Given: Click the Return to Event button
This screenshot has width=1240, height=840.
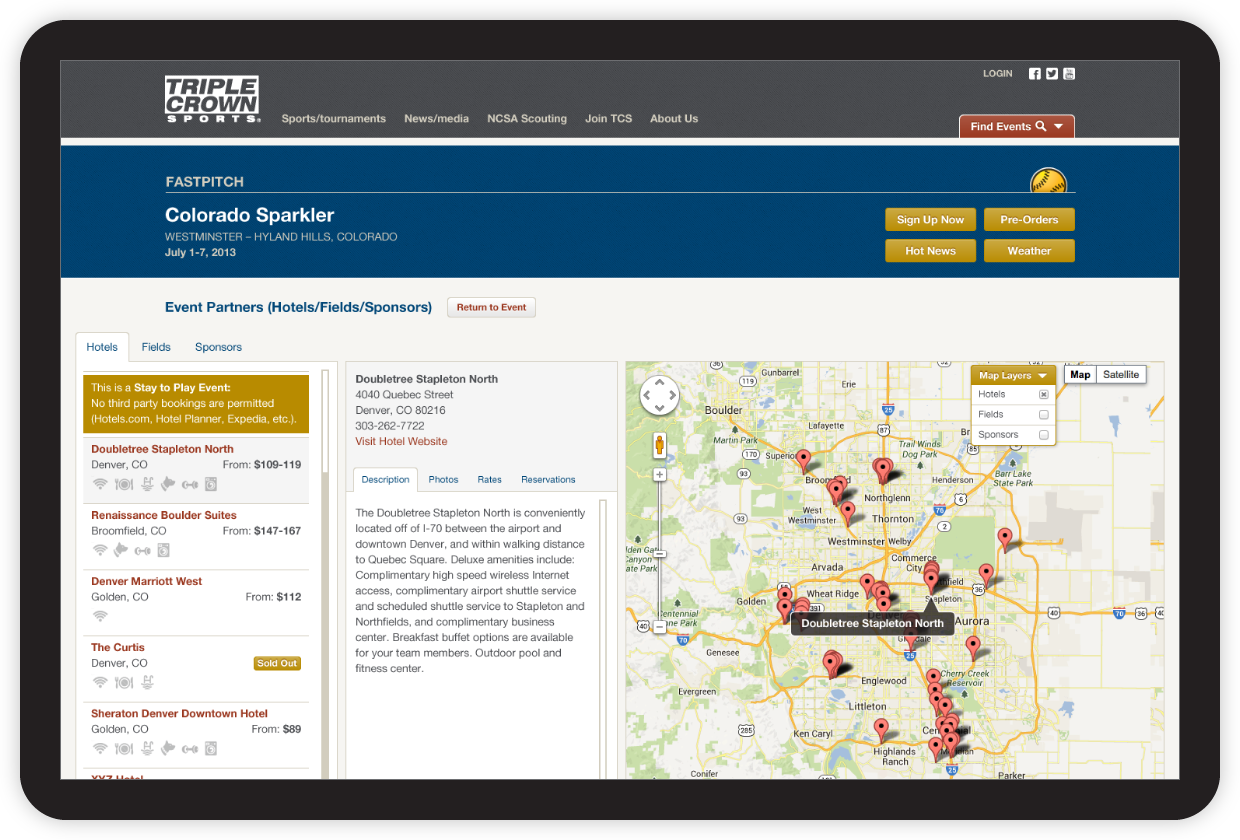Looking at the screenshot, I should point(491,307).
